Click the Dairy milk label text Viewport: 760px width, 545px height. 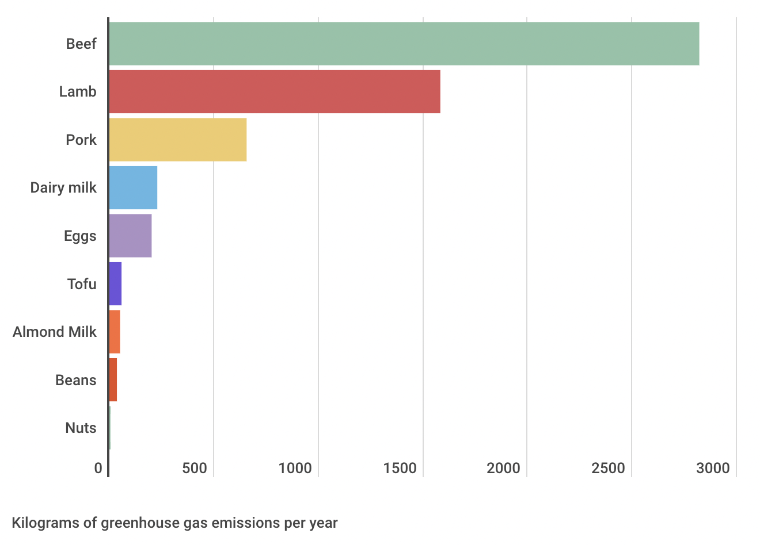point(63,188)
